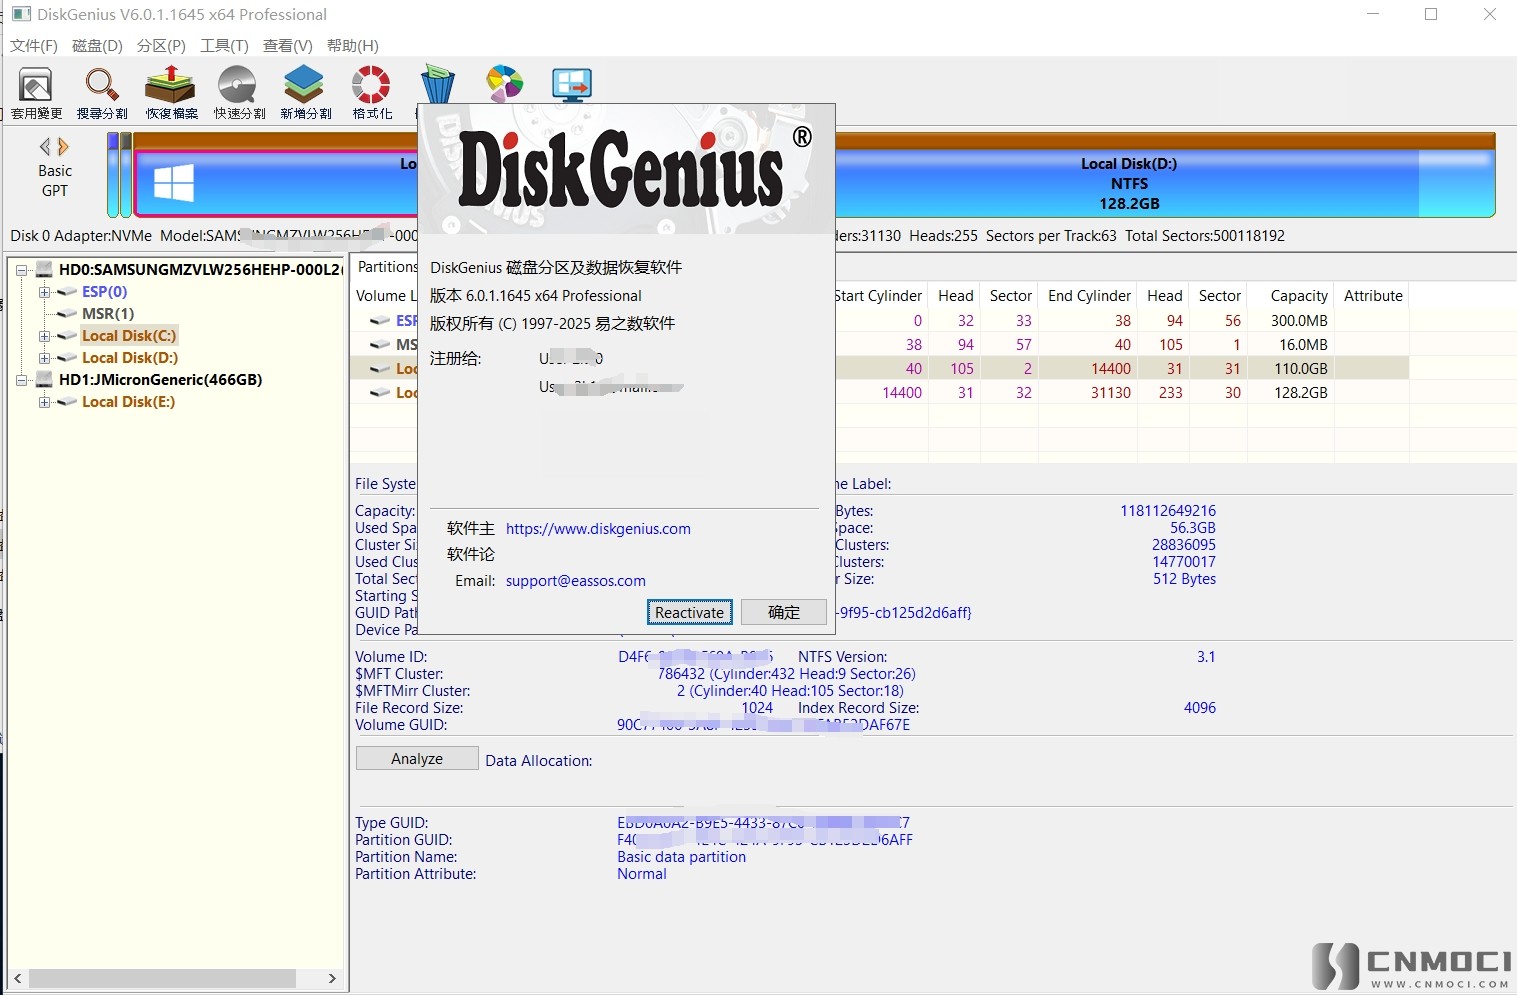
Task: Click the 300.0MB capacity cell
Action: (1299, 321)
